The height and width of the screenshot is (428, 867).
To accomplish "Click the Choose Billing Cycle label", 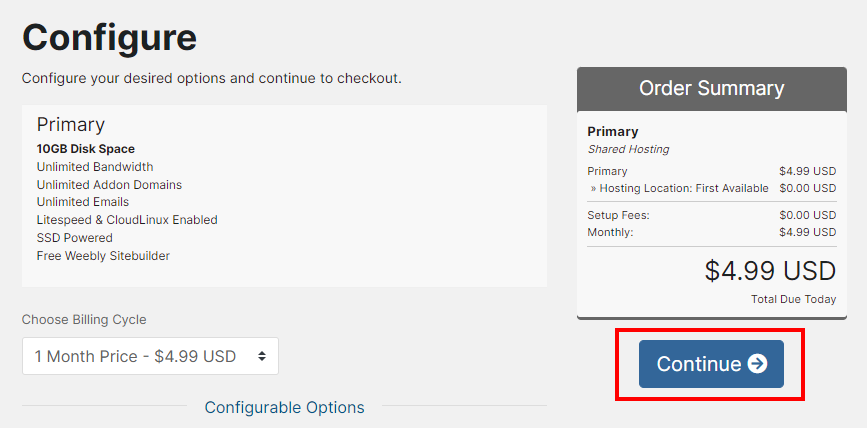I will coord(84,320).
